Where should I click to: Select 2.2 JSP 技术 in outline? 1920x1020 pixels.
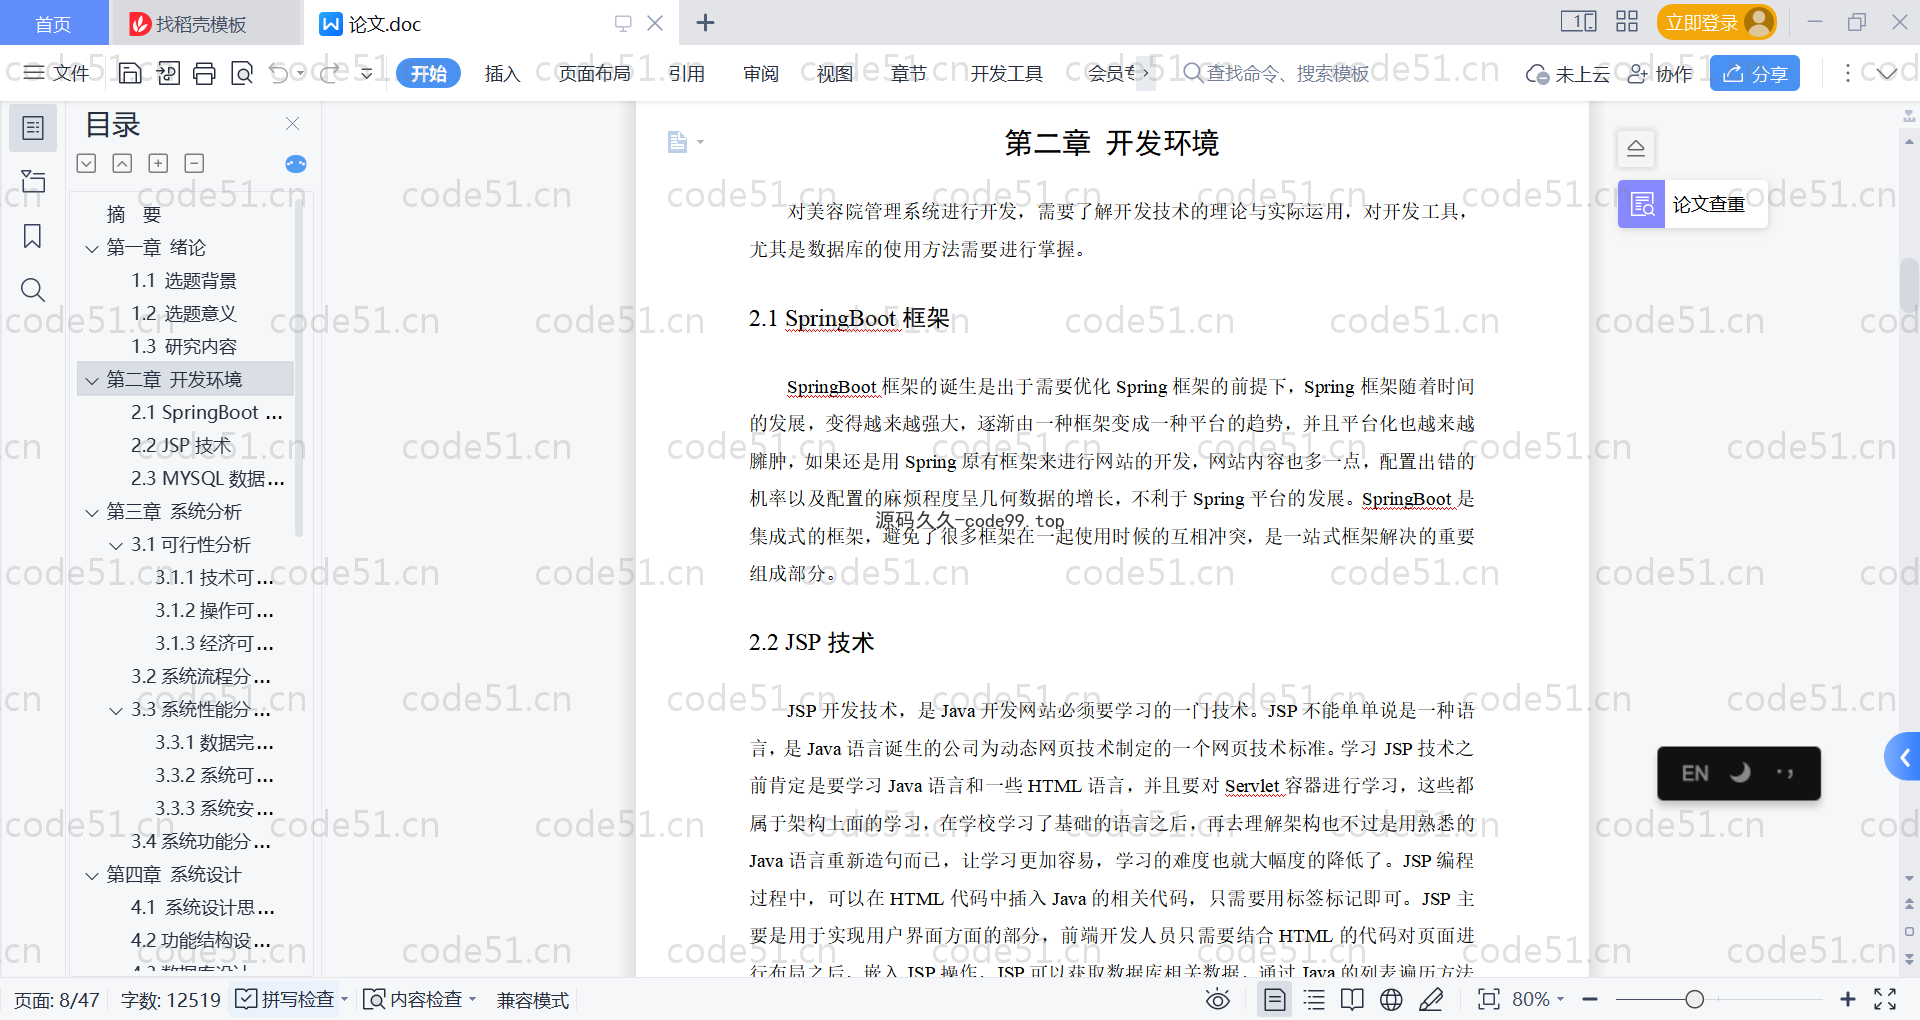tap(181, 446)
